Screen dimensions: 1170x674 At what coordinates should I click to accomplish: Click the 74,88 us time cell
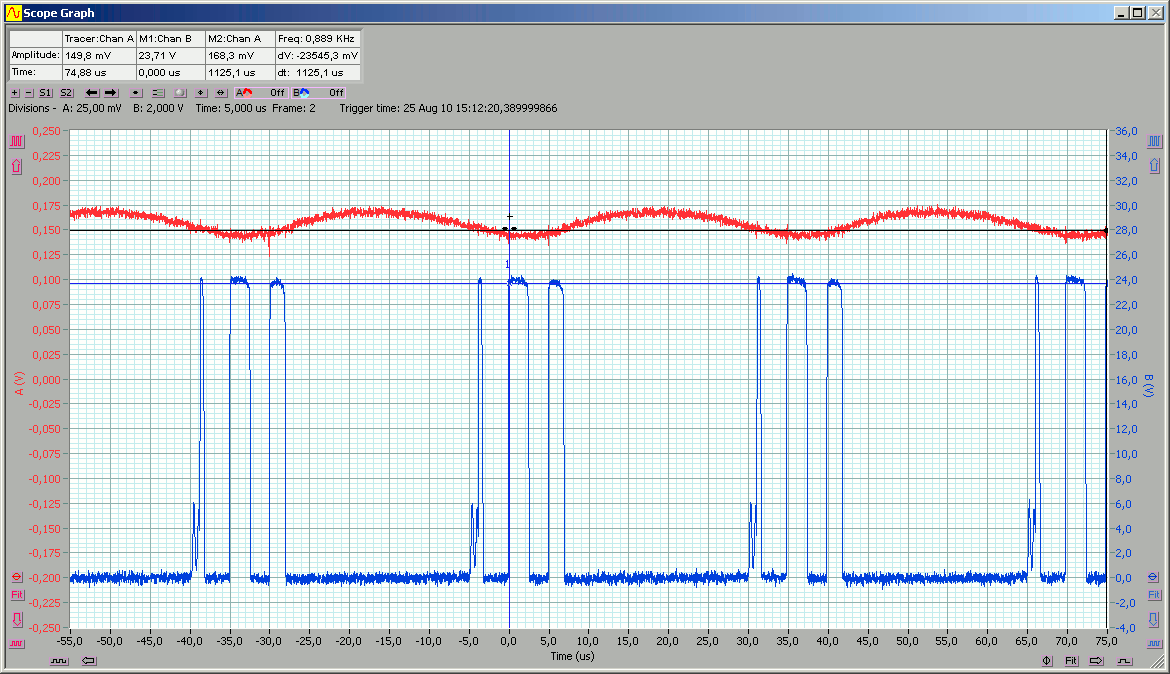pyautogui.click(x=99, y=73)
